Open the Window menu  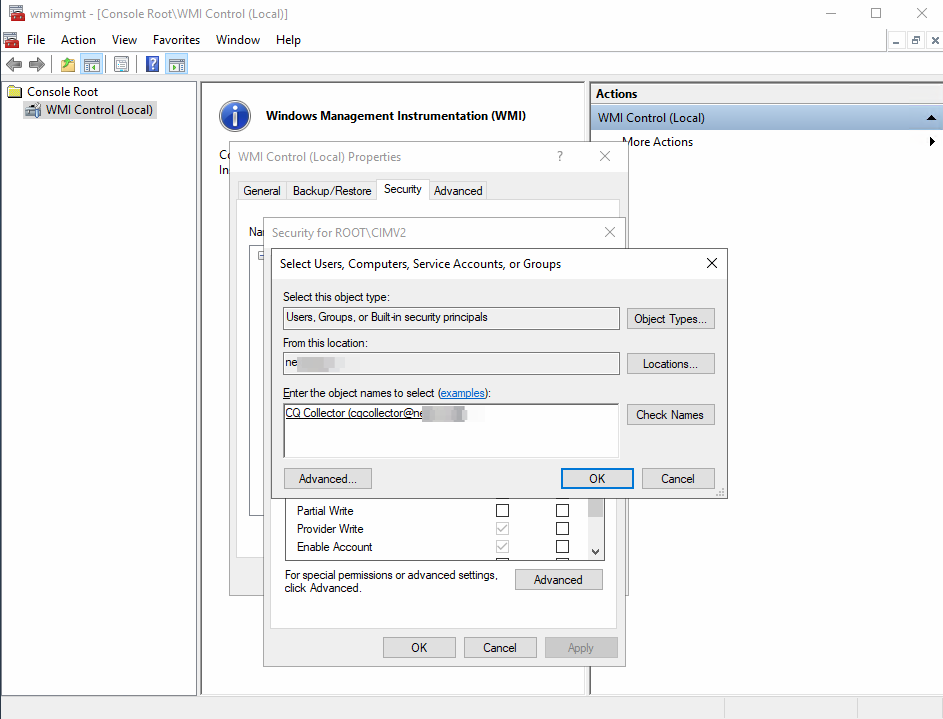click(x=238, y=40)
